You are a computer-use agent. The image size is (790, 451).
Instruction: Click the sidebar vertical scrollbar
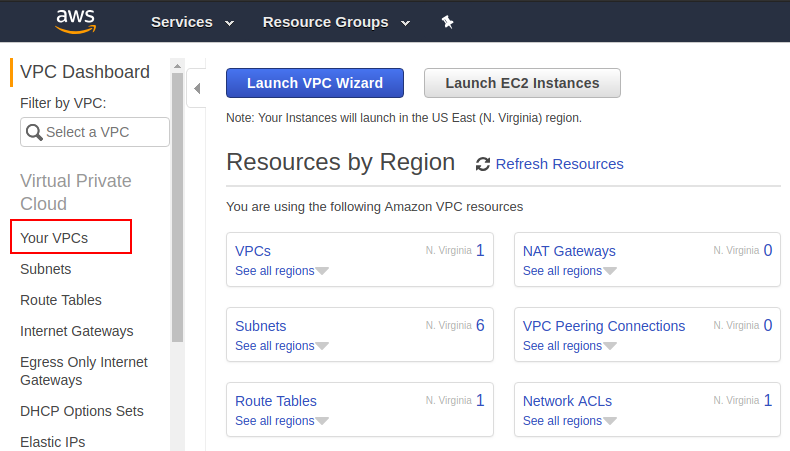pos(177,200)
